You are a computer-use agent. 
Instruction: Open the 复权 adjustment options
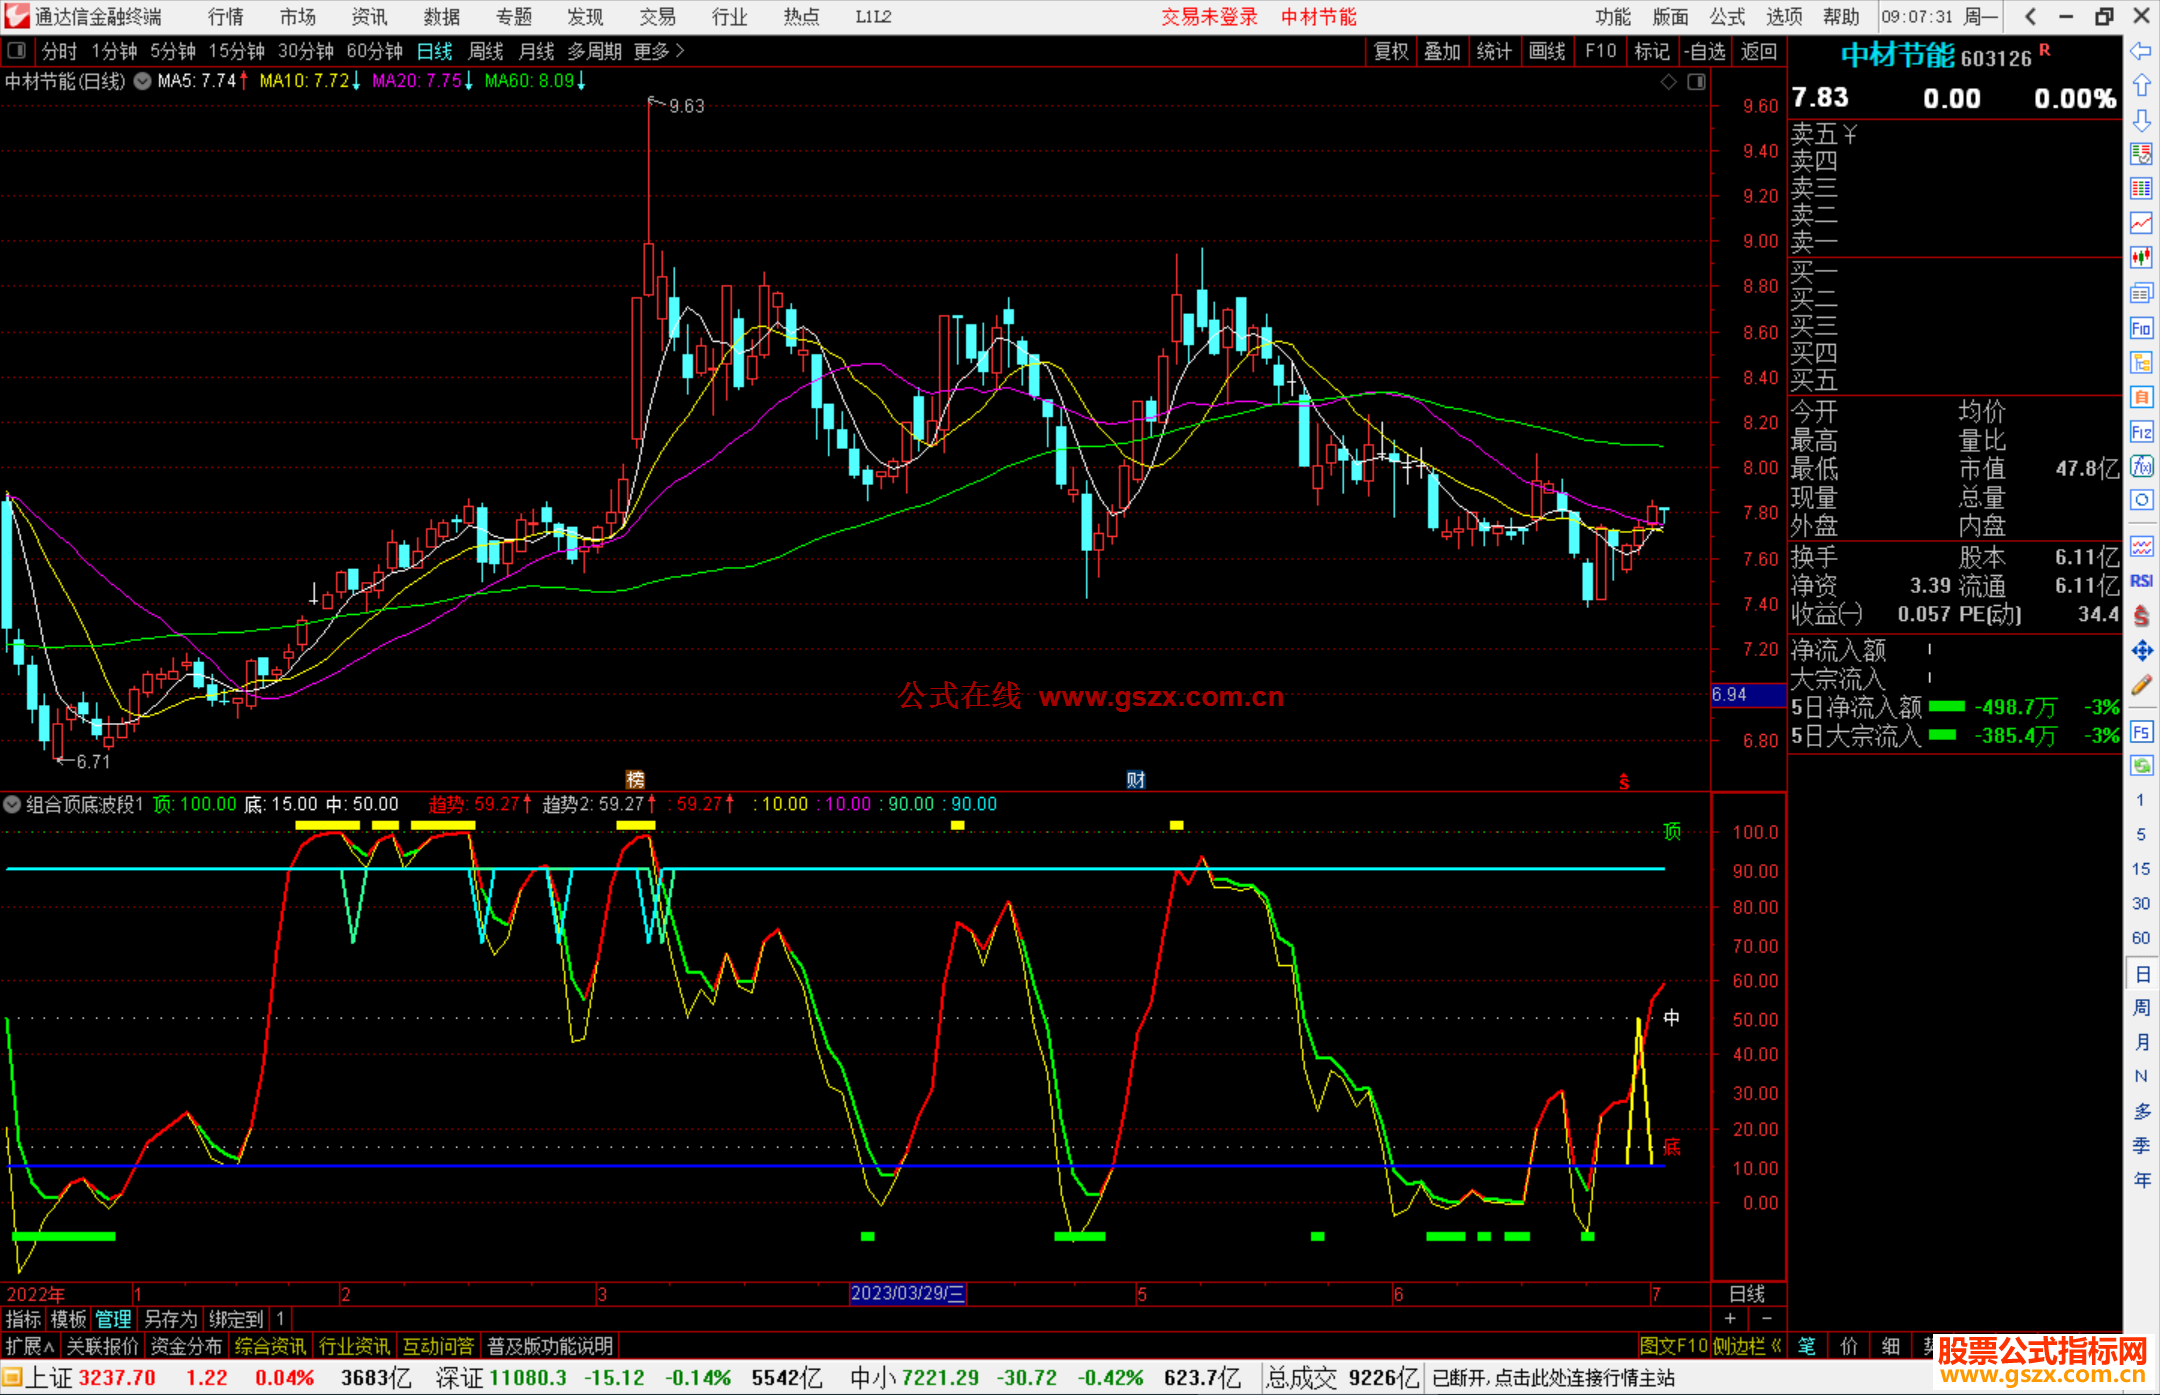[x=1391, y=51]
